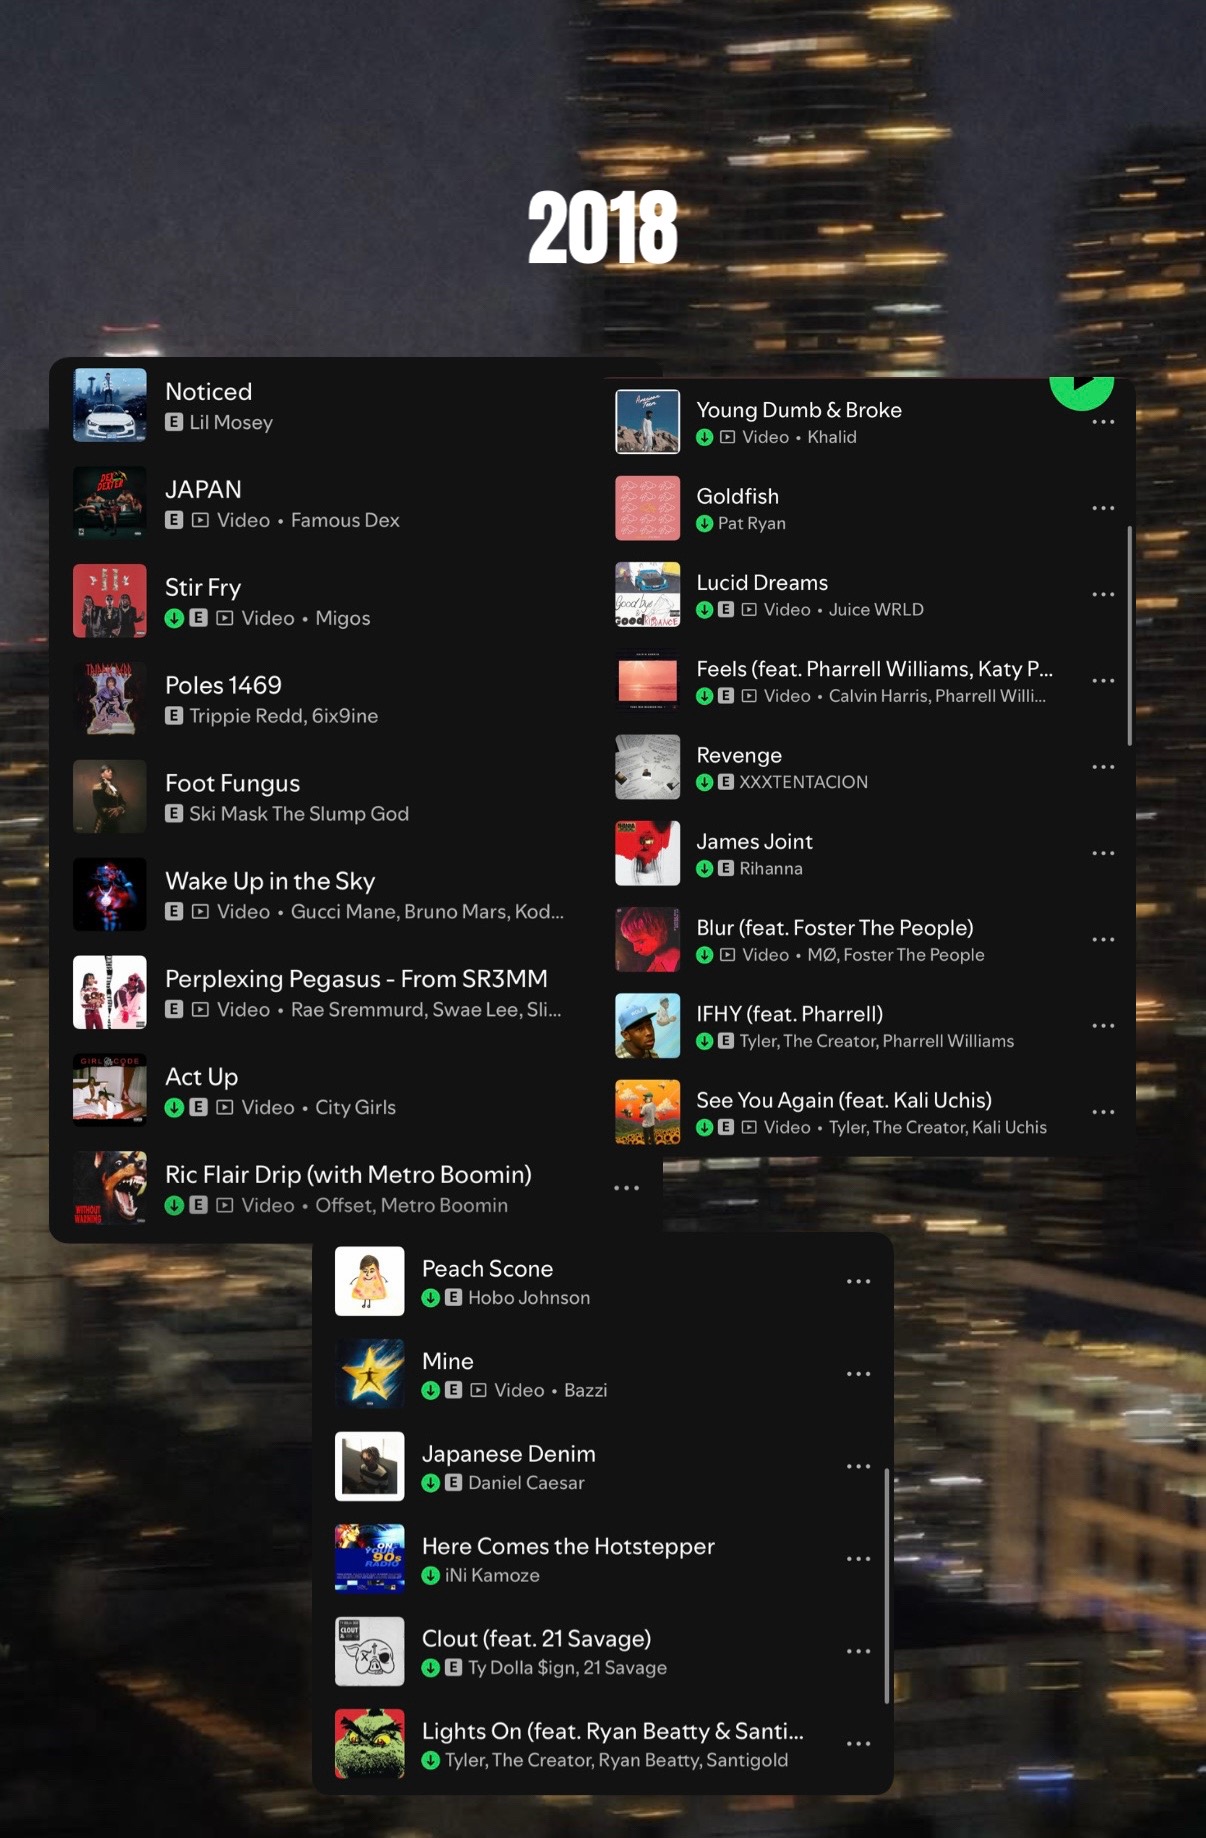1206x1838 pixels.
Task: Open more options for Ric Flair Drip
Action: [x=627, y=1188]
